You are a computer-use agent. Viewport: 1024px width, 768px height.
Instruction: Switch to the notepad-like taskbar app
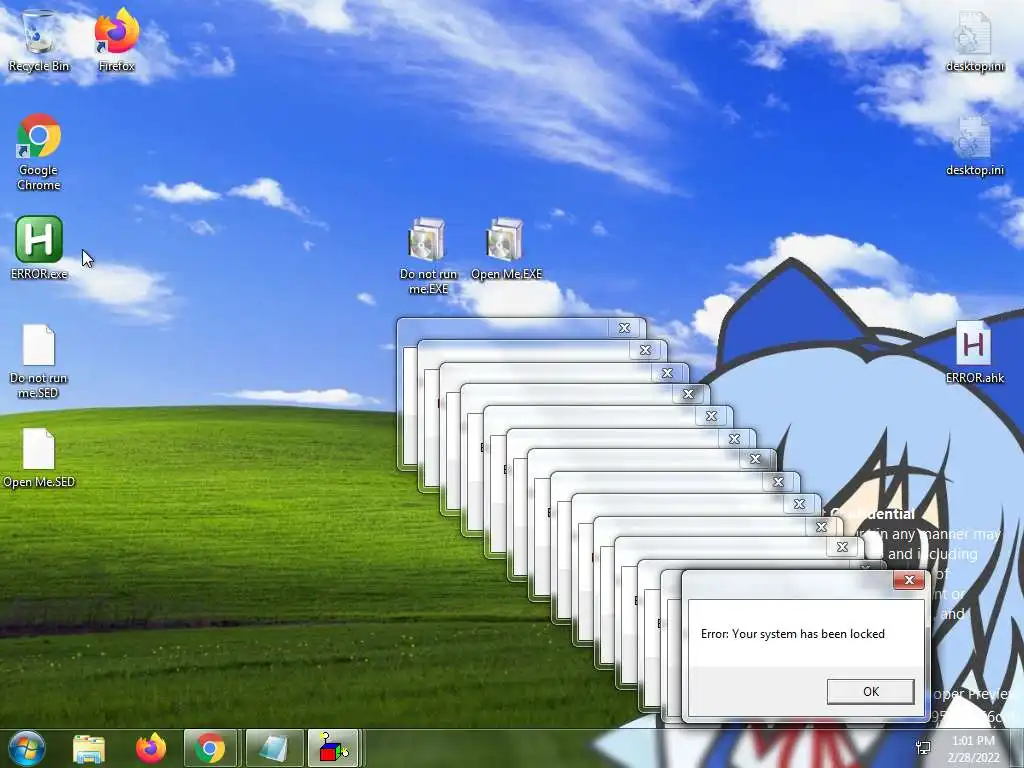coord(274,748)
